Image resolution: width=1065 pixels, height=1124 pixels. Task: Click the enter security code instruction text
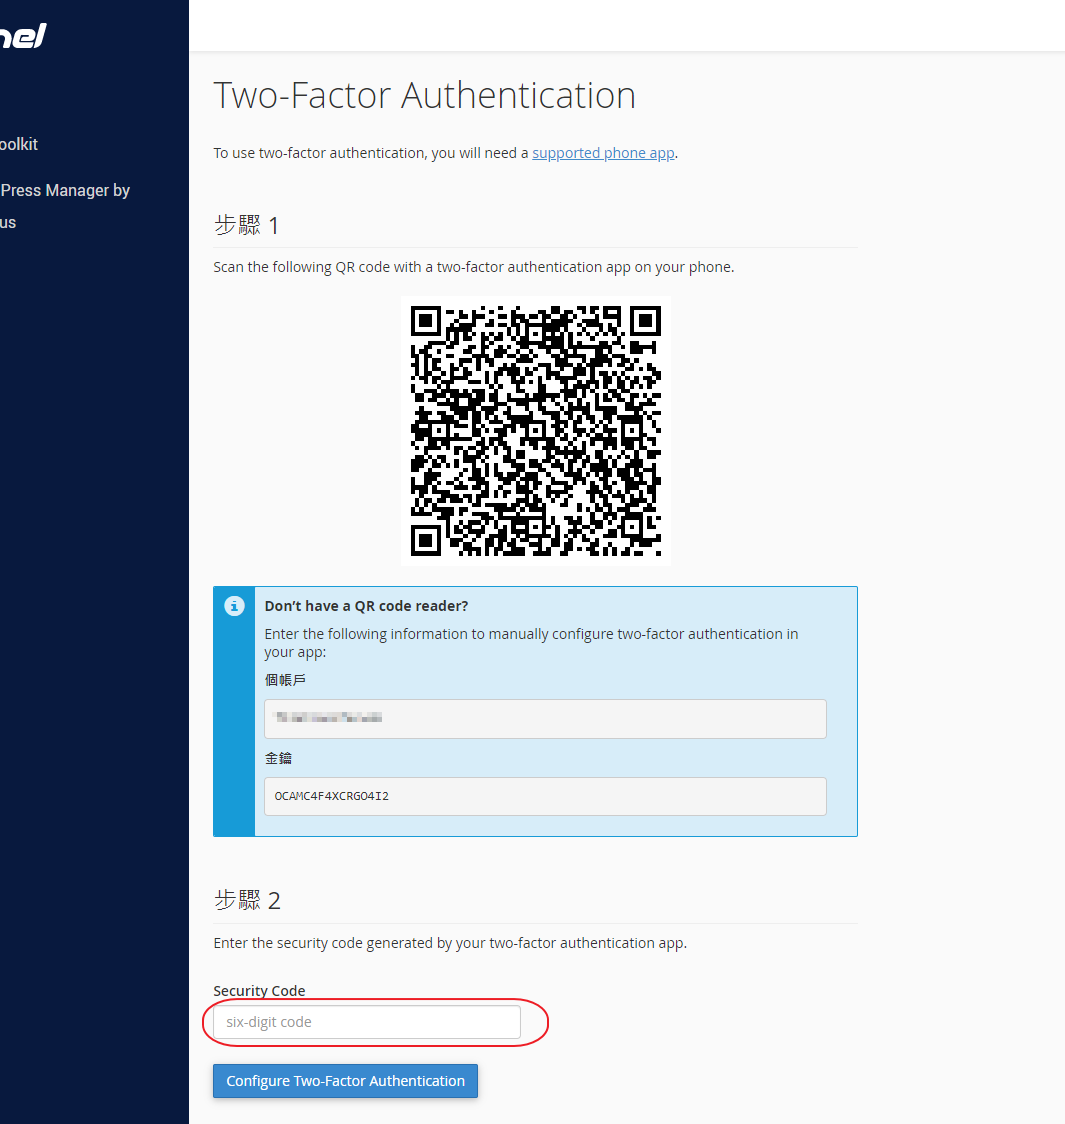[449, 943]
